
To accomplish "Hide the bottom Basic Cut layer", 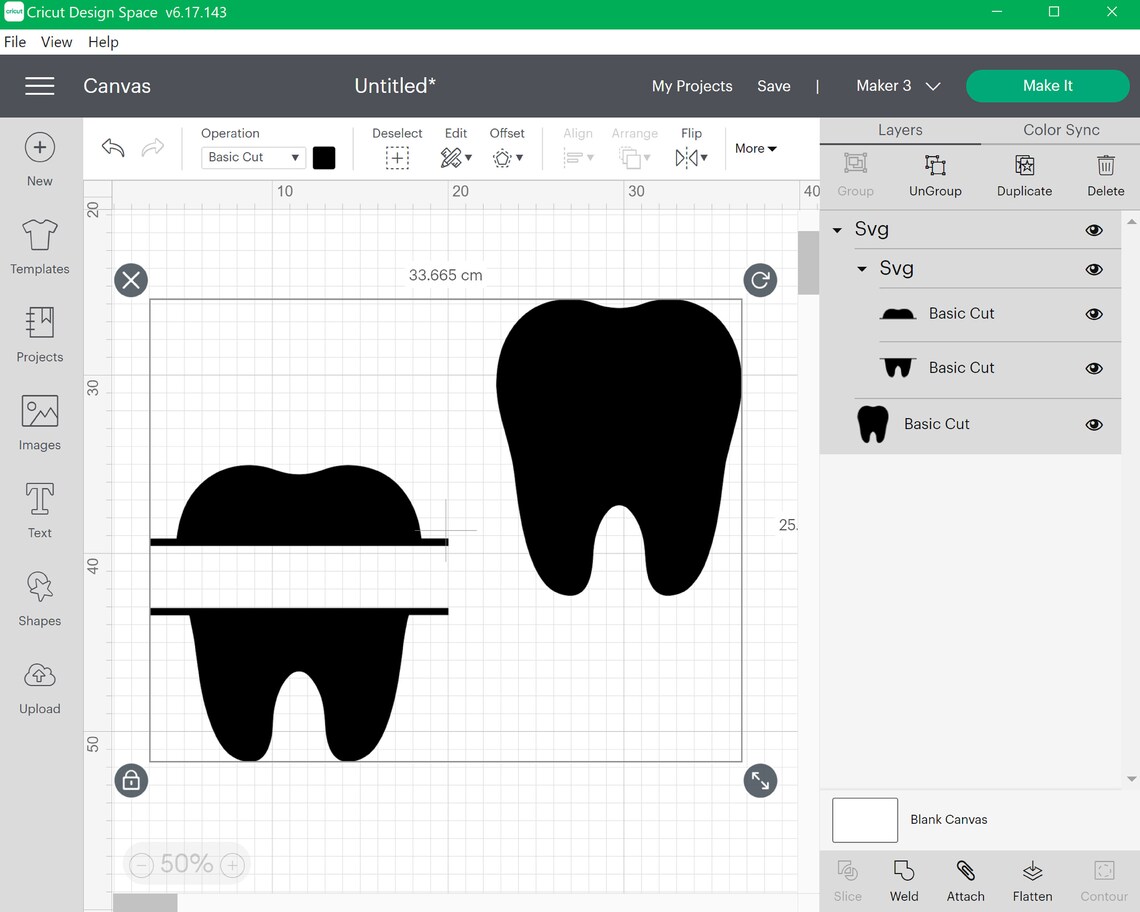I will tap(1093, 424).
